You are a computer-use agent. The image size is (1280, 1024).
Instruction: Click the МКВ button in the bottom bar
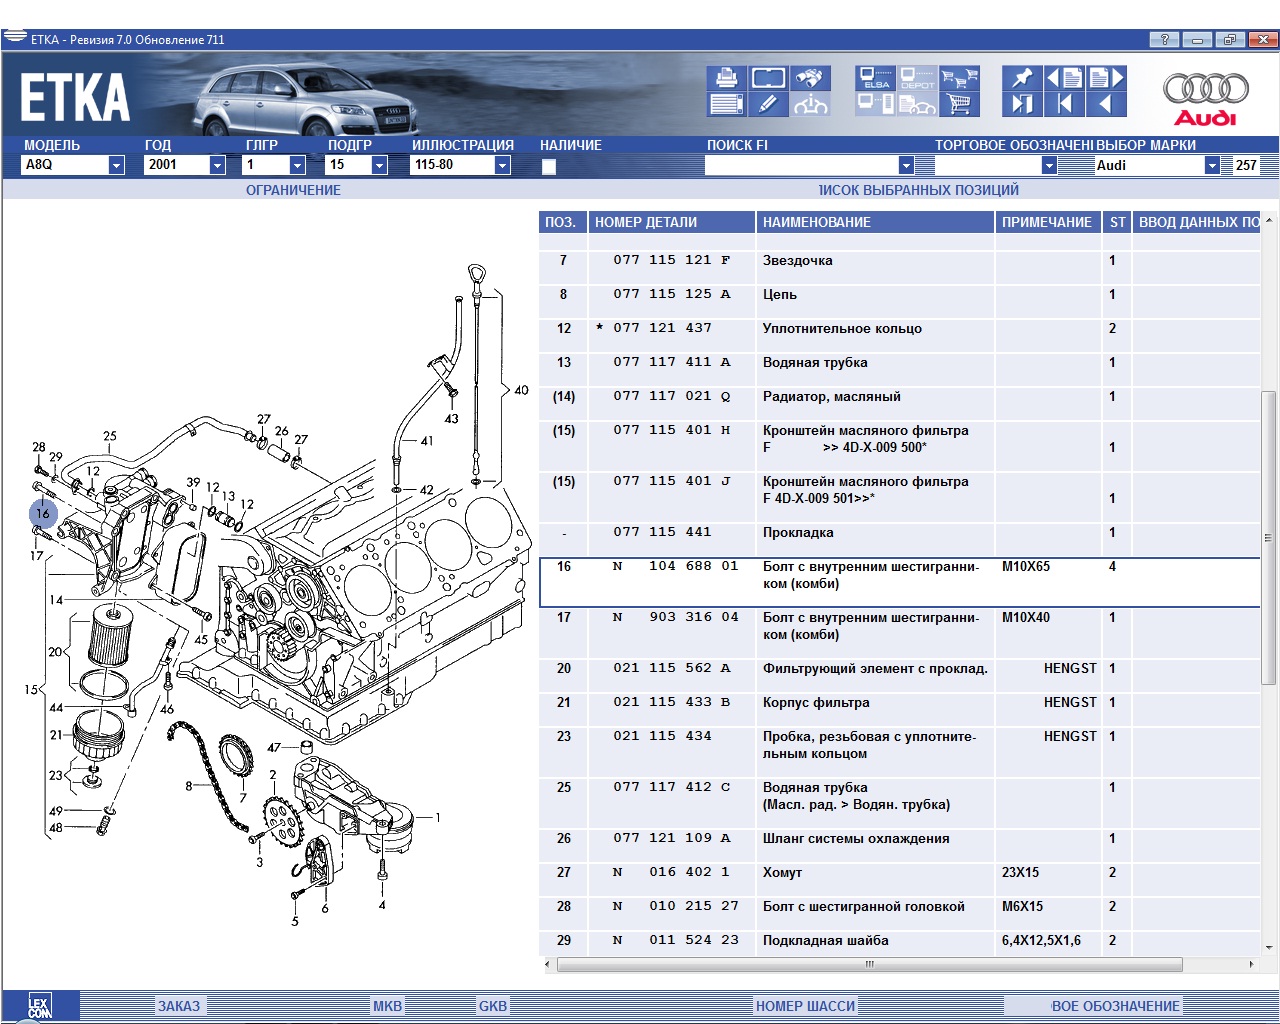387,1006
